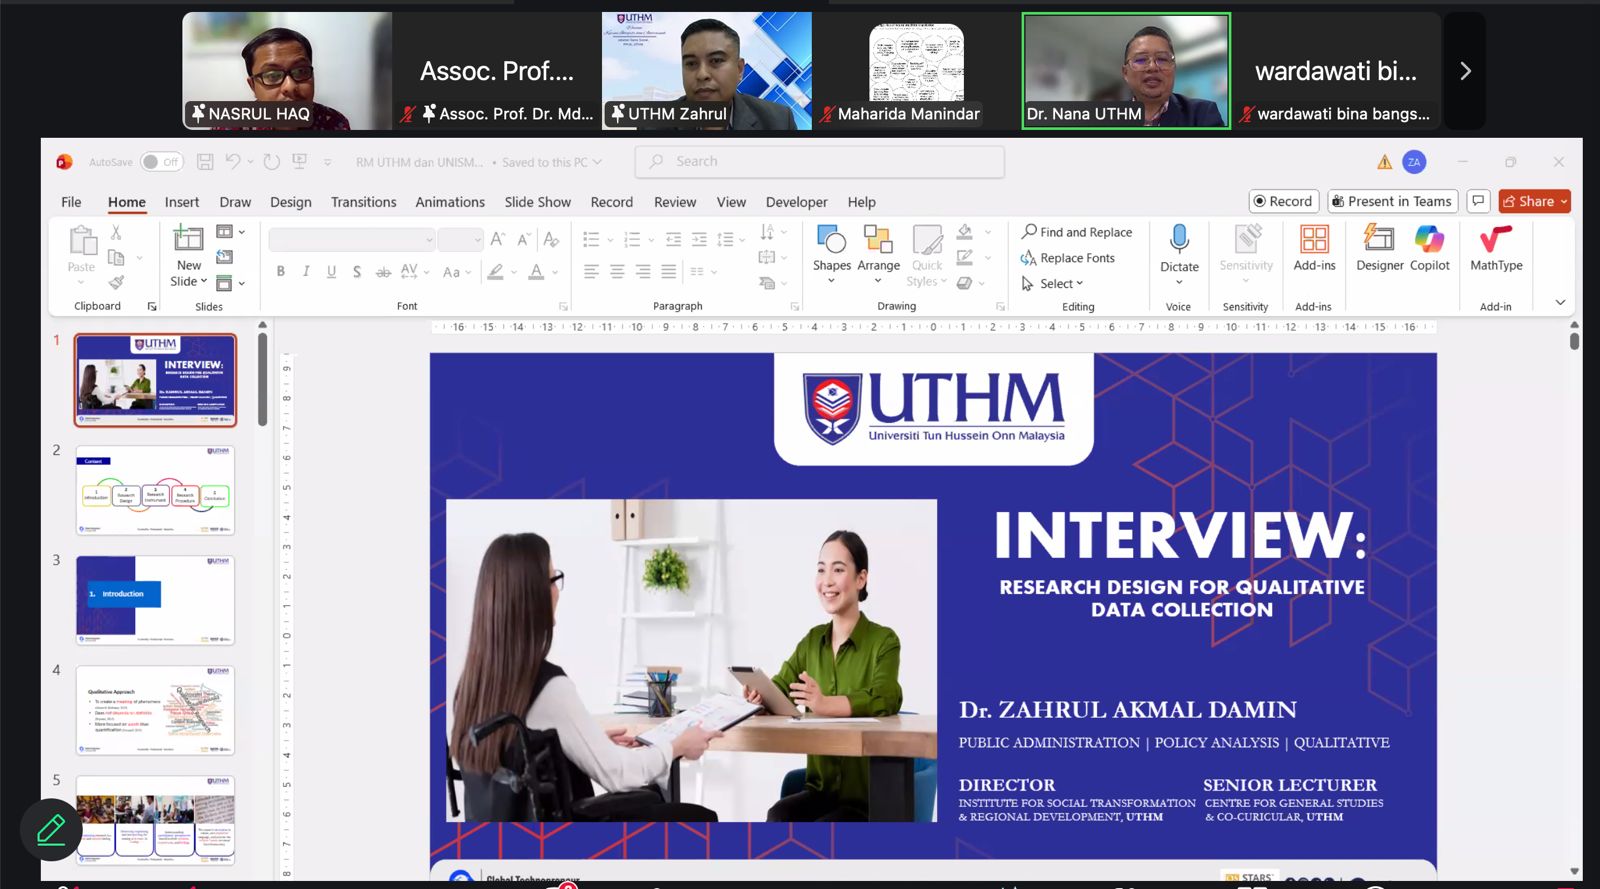This screenshot has height=889, width=1600.
Task: Click the Add-ins icon
Action: [1314, 240]
